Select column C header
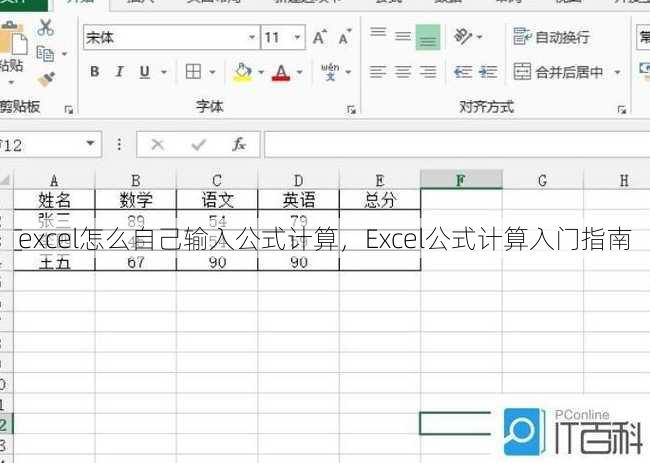Image resolution: width=650 pixels, height=463 pixels. 217,180
